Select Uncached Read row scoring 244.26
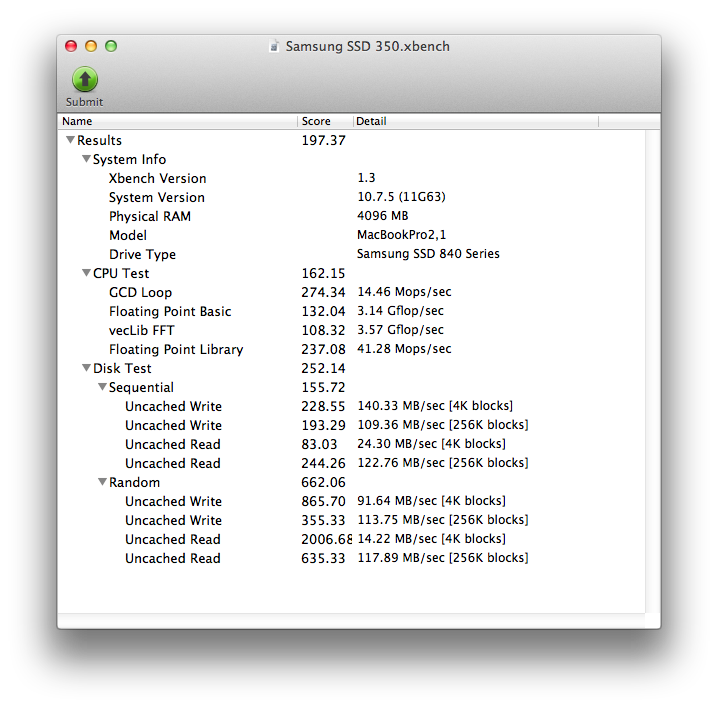The width and height of the screenshot is (718, 708). click(x=352, y=463)
